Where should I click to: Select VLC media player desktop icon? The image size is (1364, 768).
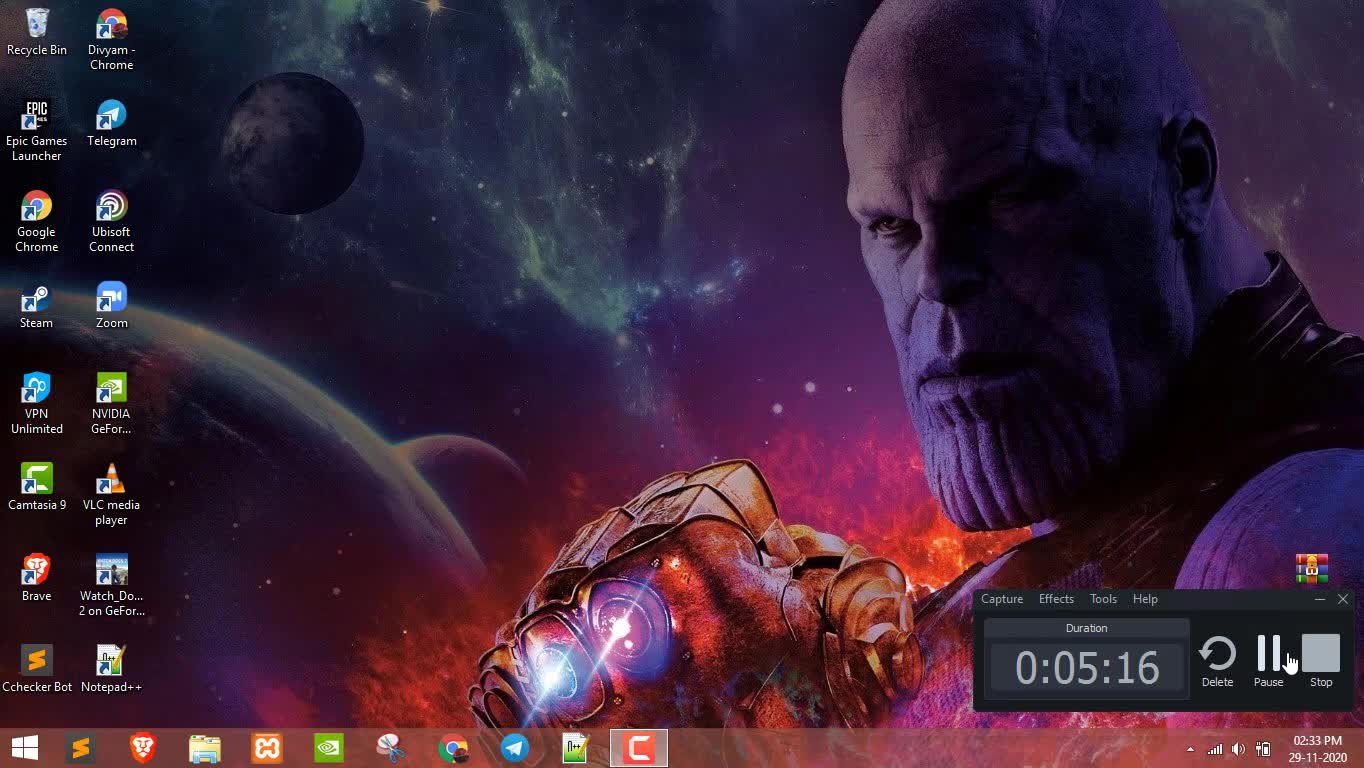pyautogui.click(x=111, y=495)
